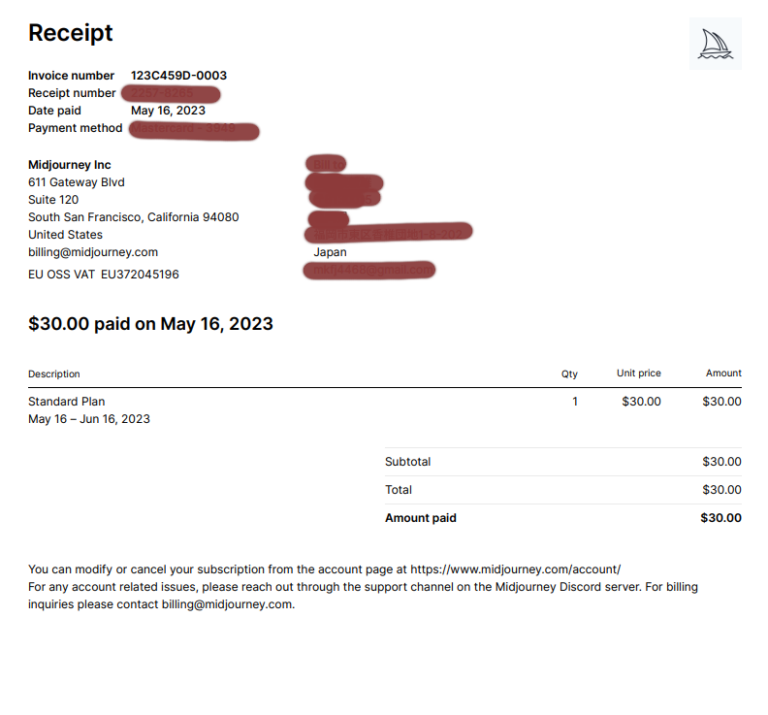Click the Description column header
Viewport: 768px width, 715px height.
(54, 374)
